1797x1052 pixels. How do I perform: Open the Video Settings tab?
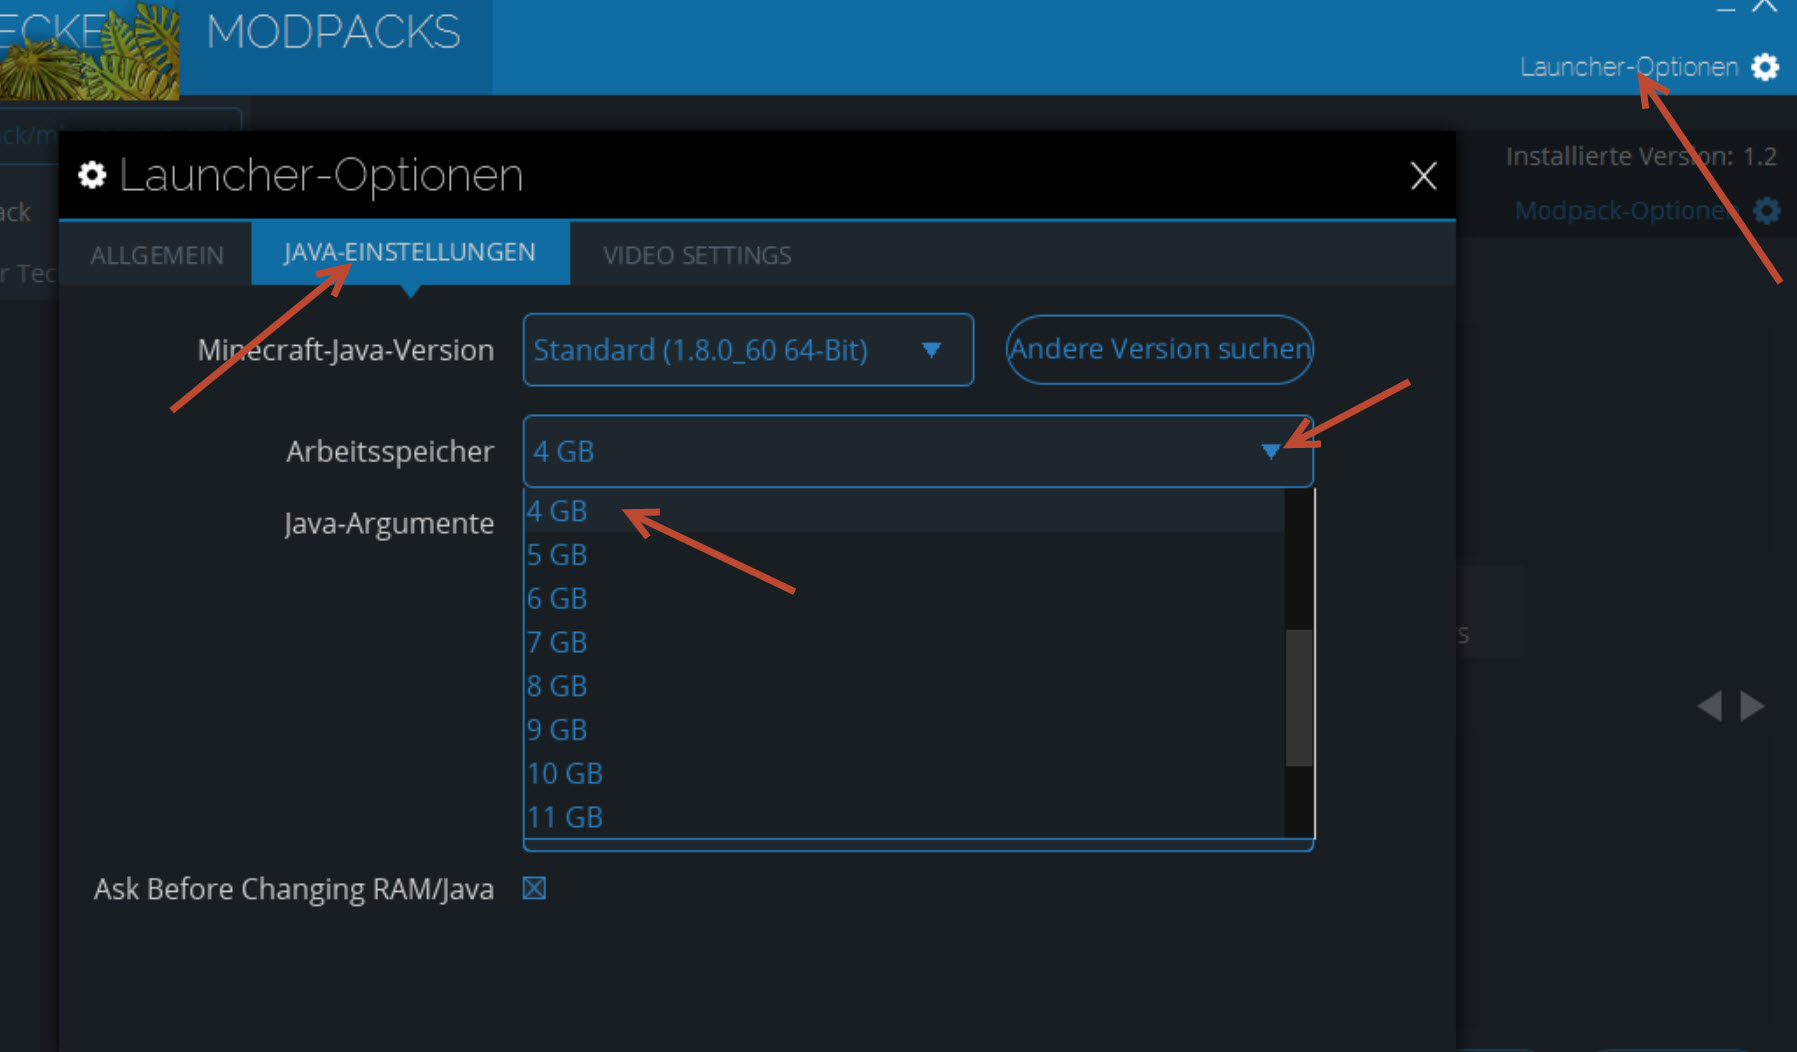(x=697, y=255)
